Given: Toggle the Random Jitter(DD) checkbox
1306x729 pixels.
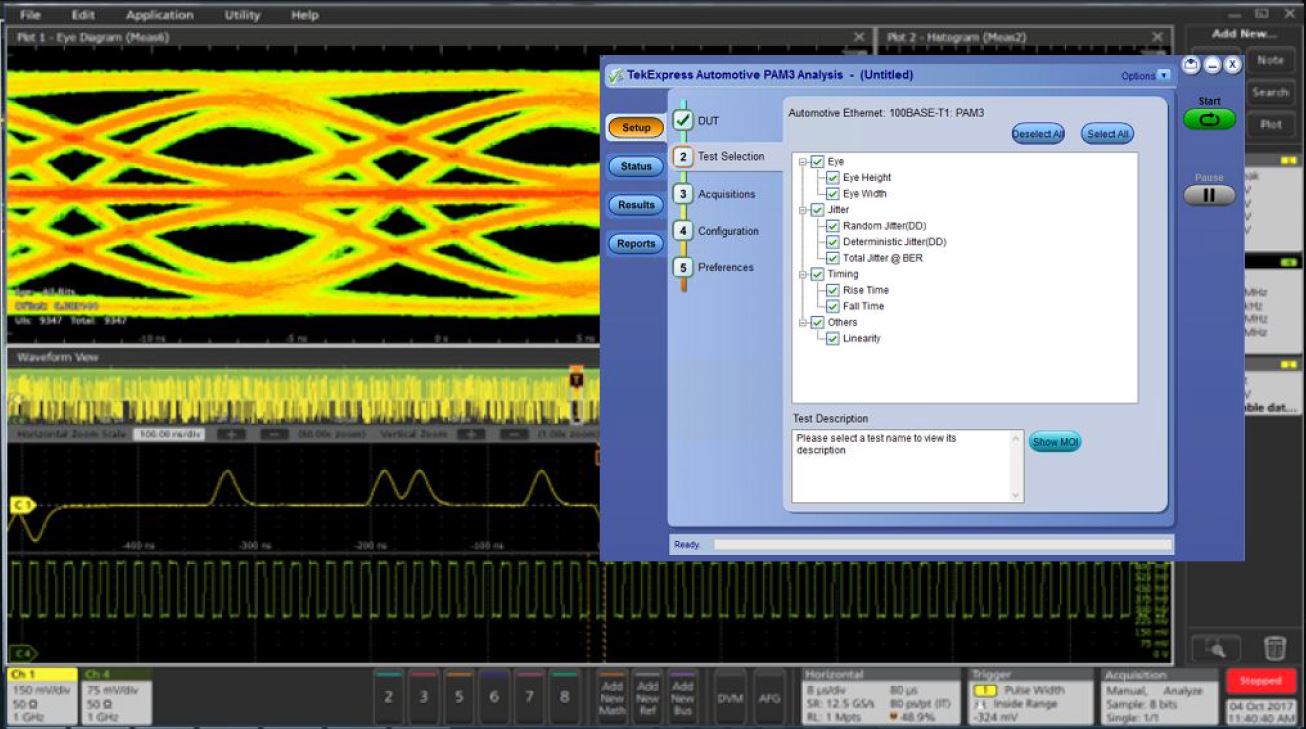Looking at the screenshot, I should coord(833,226).
